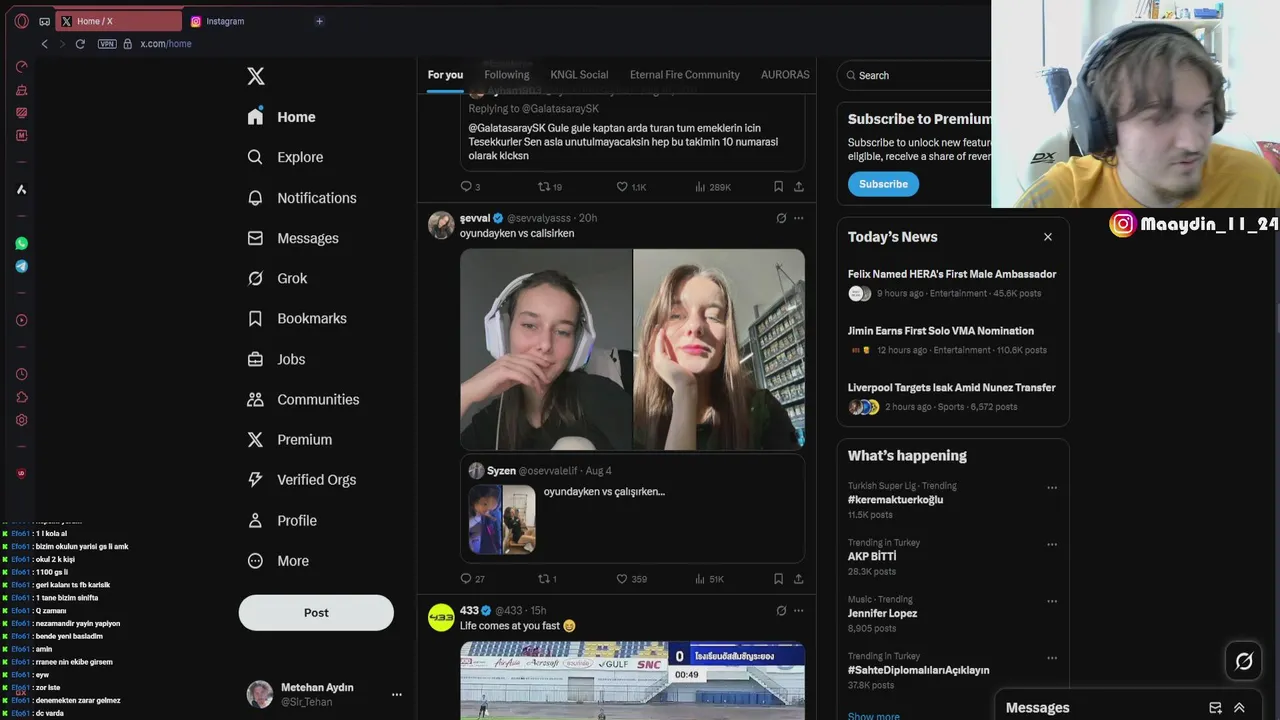This screenshot has height=720, width=1280.
Task: Switch to the For you tab
Action: 445,75
